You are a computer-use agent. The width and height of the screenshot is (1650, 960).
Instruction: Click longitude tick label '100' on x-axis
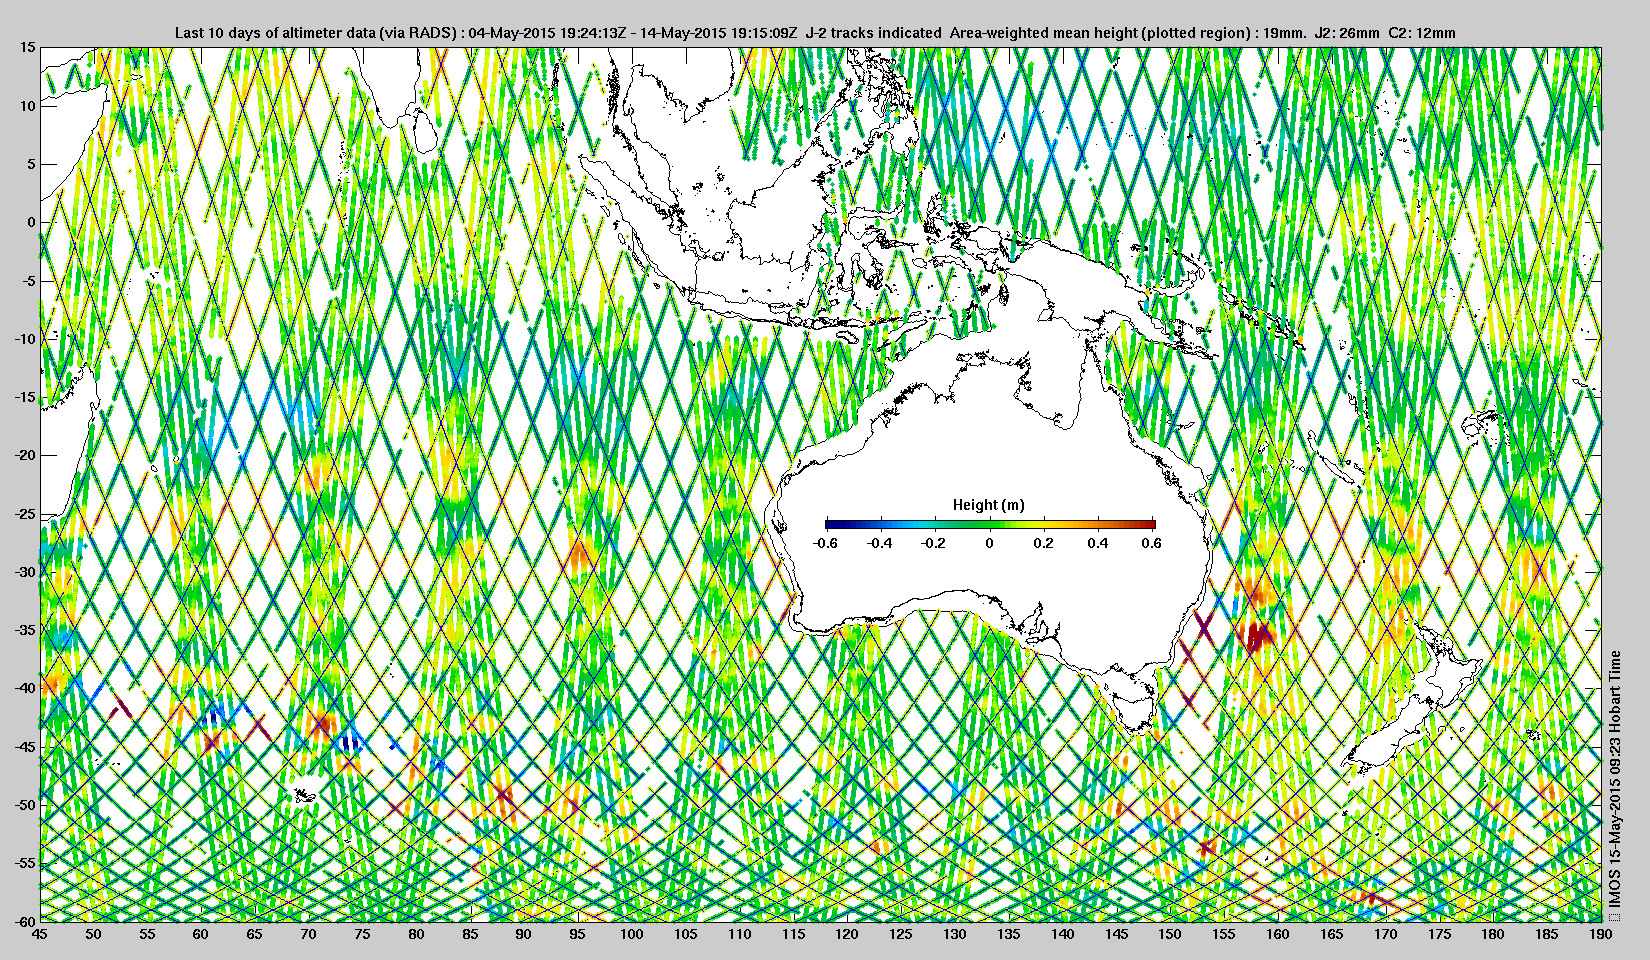(x=631, y=935)
